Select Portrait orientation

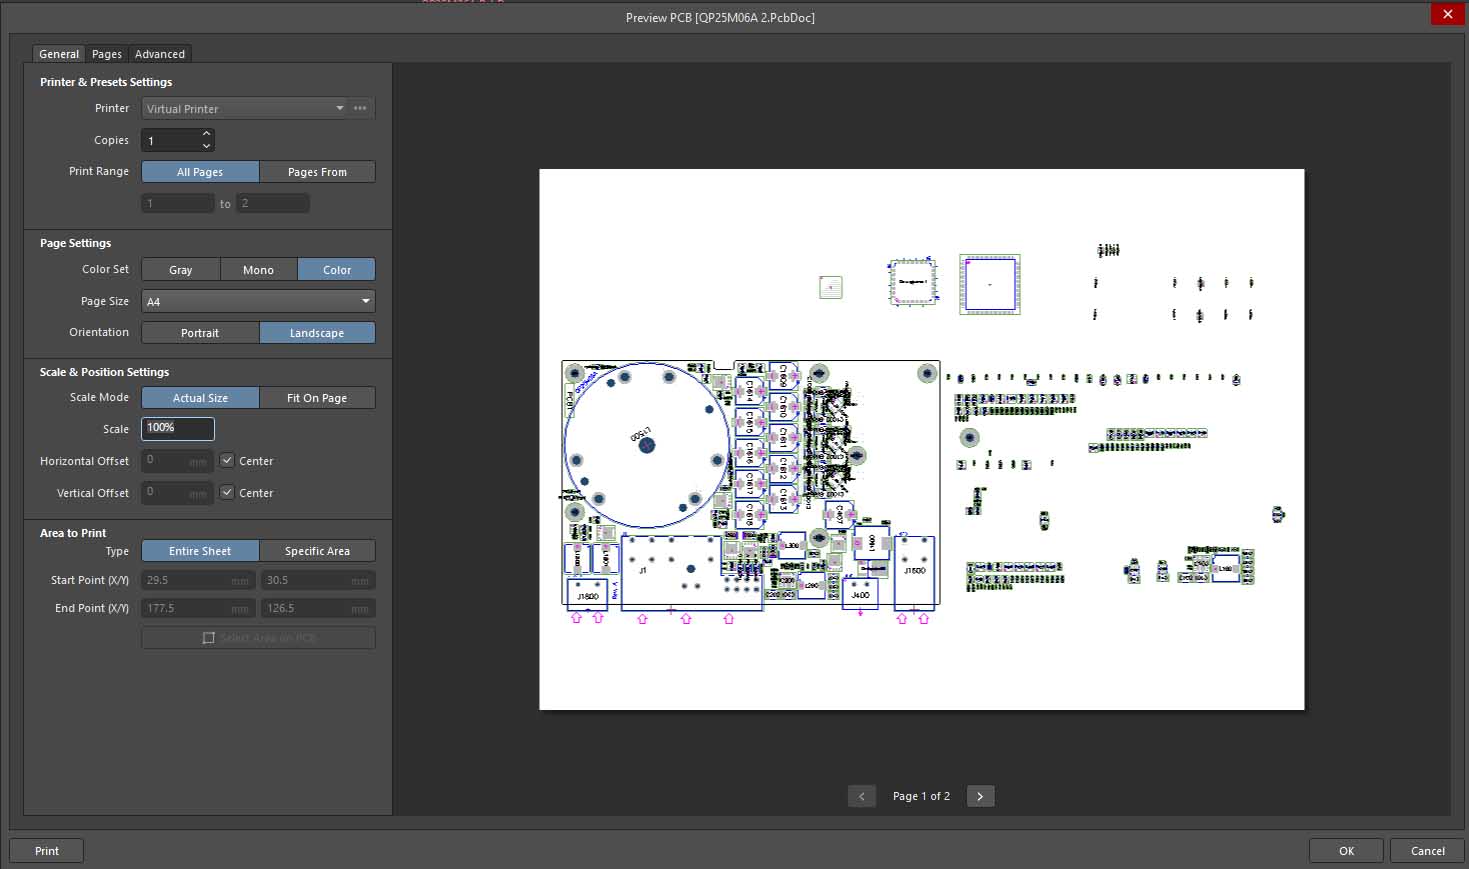200,333
